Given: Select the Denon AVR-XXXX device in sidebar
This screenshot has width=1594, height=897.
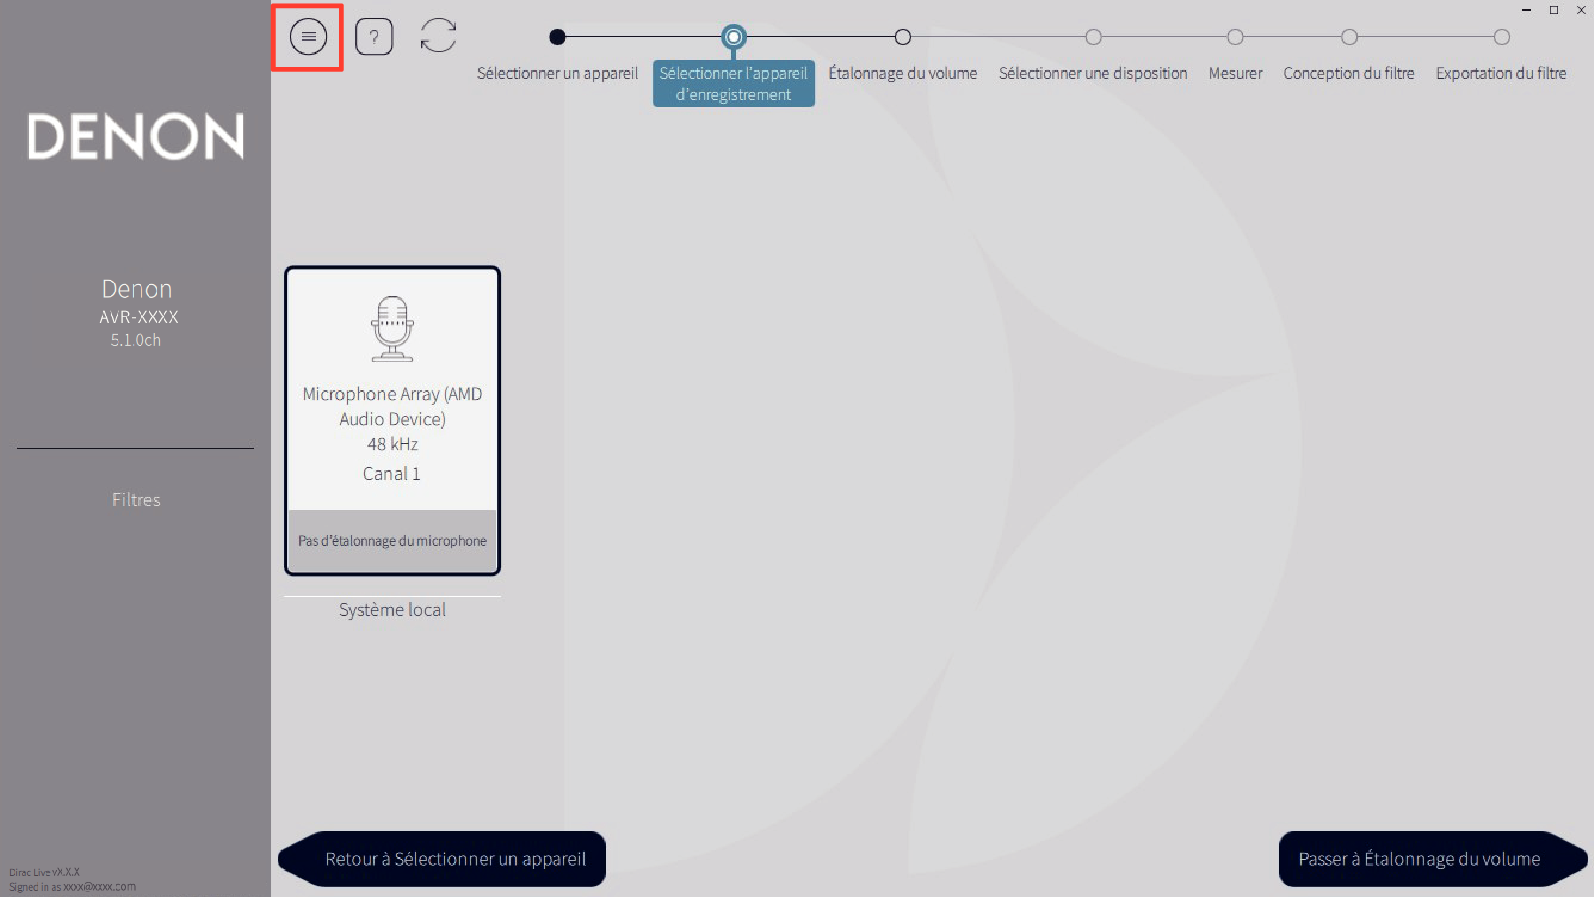Looking at the screenshot, I should [x=136, y=314].
